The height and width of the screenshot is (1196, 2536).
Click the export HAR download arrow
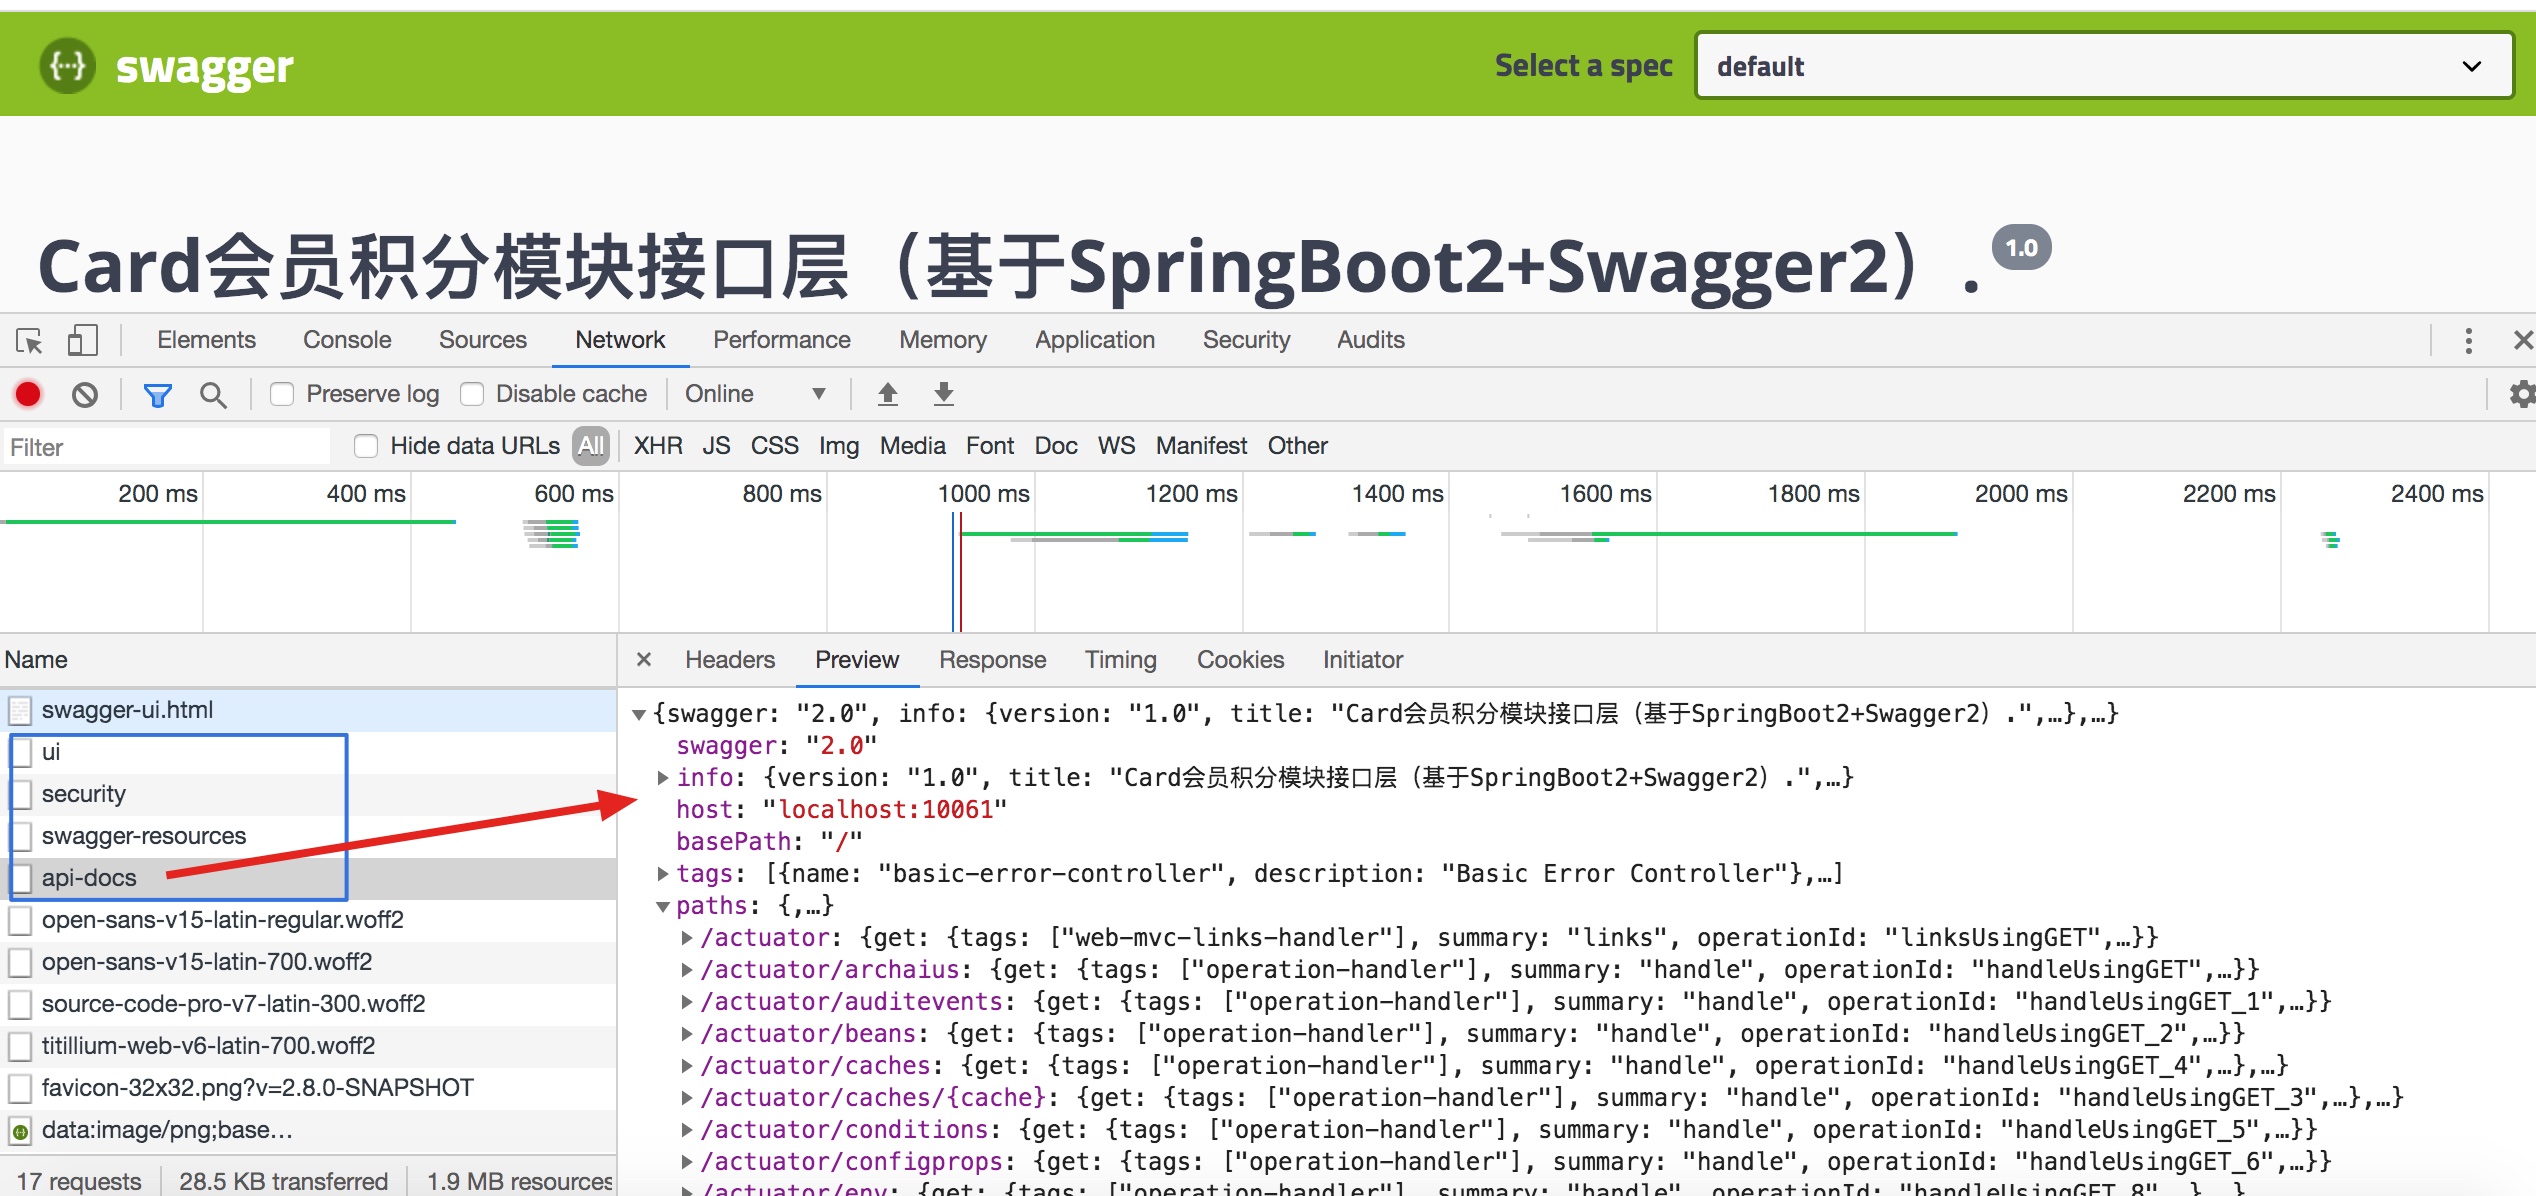[x=943, y=394]
